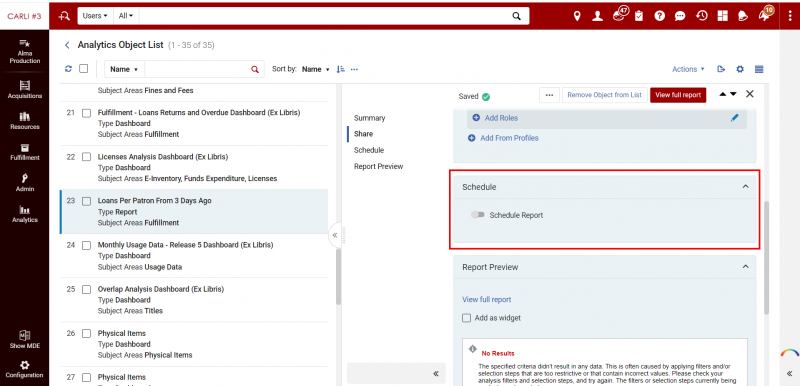Open Analytics menu in left sidebar

coord(24,214)
